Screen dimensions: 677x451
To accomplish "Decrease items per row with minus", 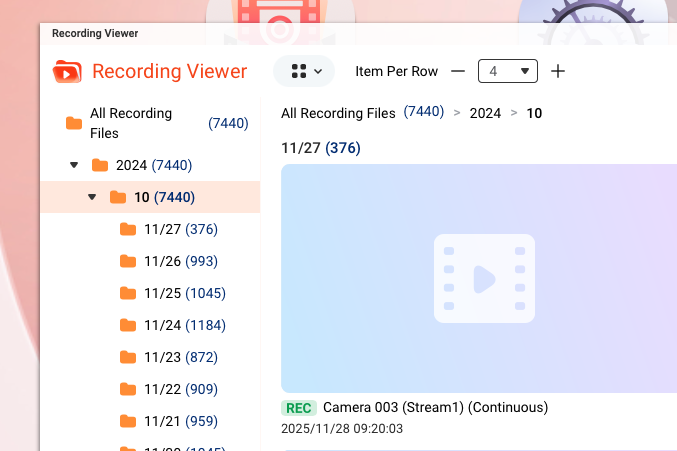I will click(458, 71).
